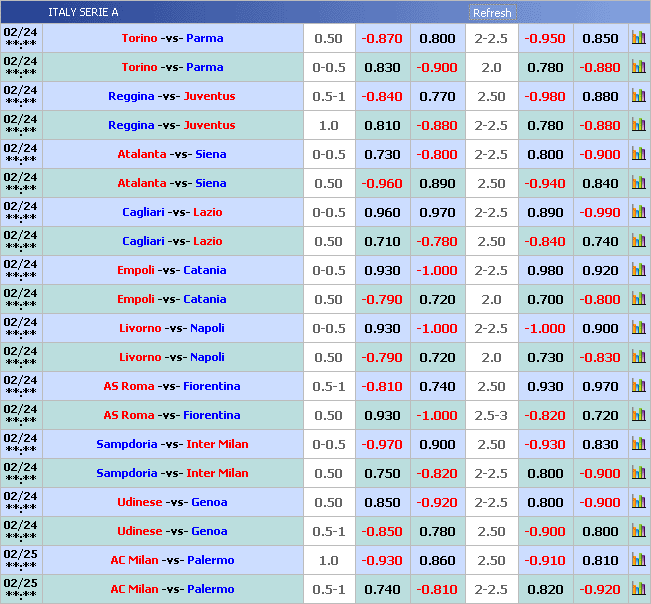The width and height of the screenshot is (651, 604).
Task: Open chart icon for Reggina-Juventus 1.0 handicap row
Action: click(638, 126)
